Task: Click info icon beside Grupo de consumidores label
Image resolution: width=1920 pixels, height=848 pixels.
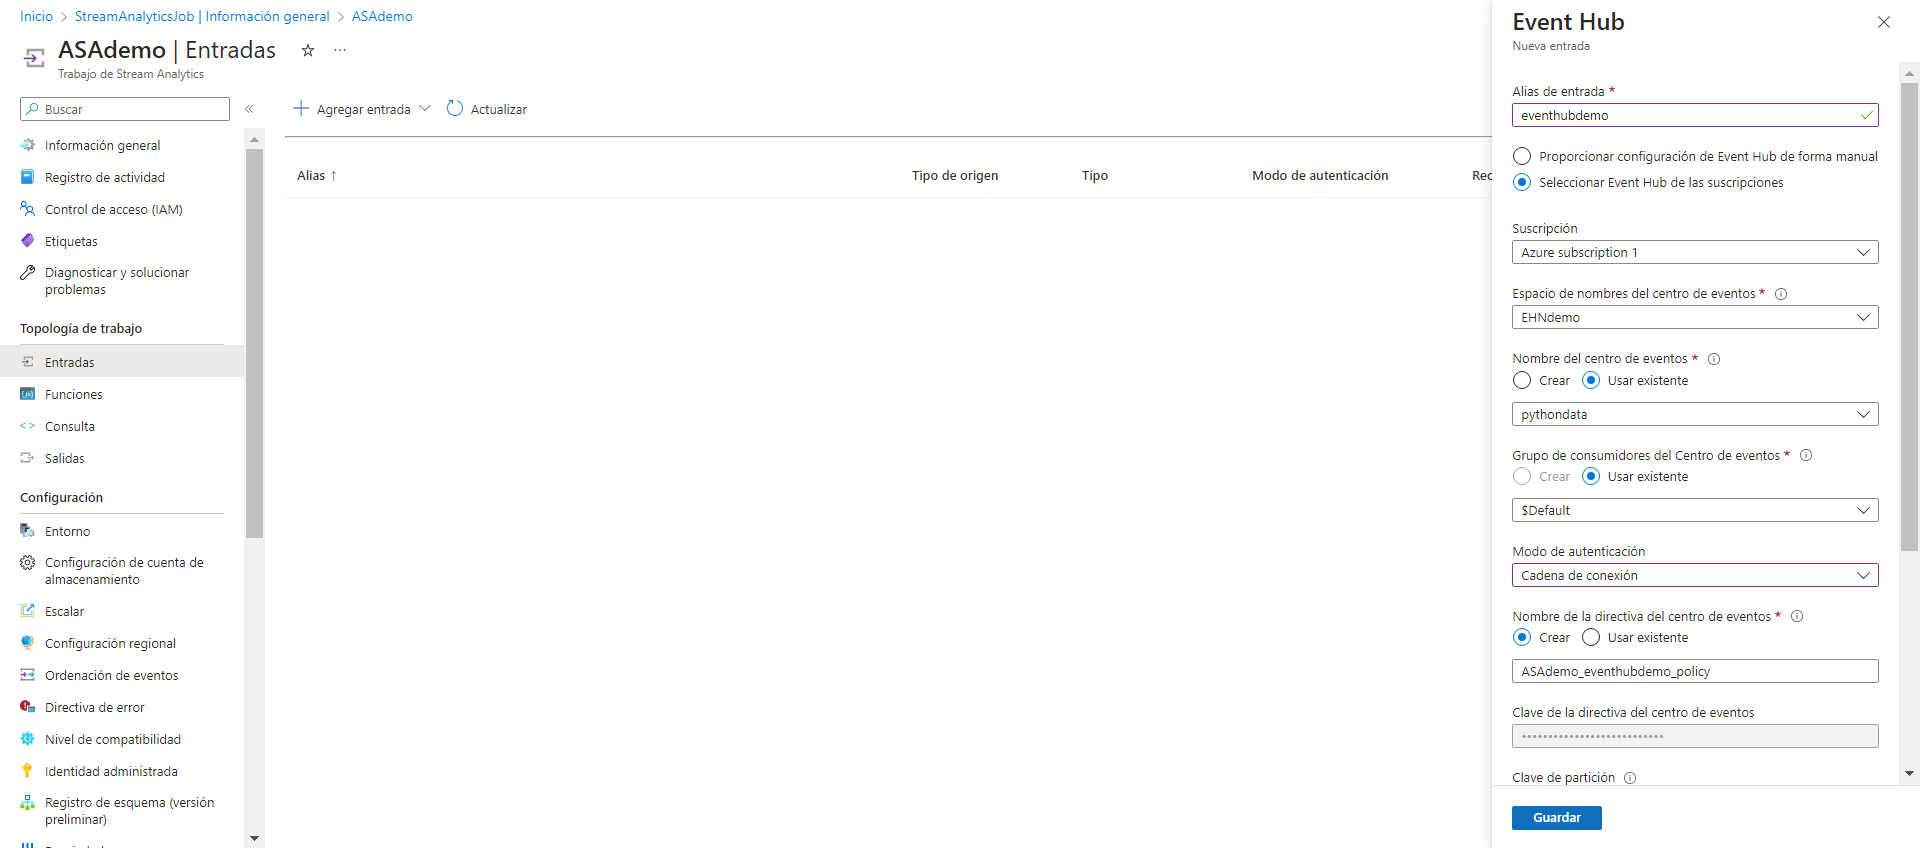Action: pyautogui.click(x=1806, y=456)
